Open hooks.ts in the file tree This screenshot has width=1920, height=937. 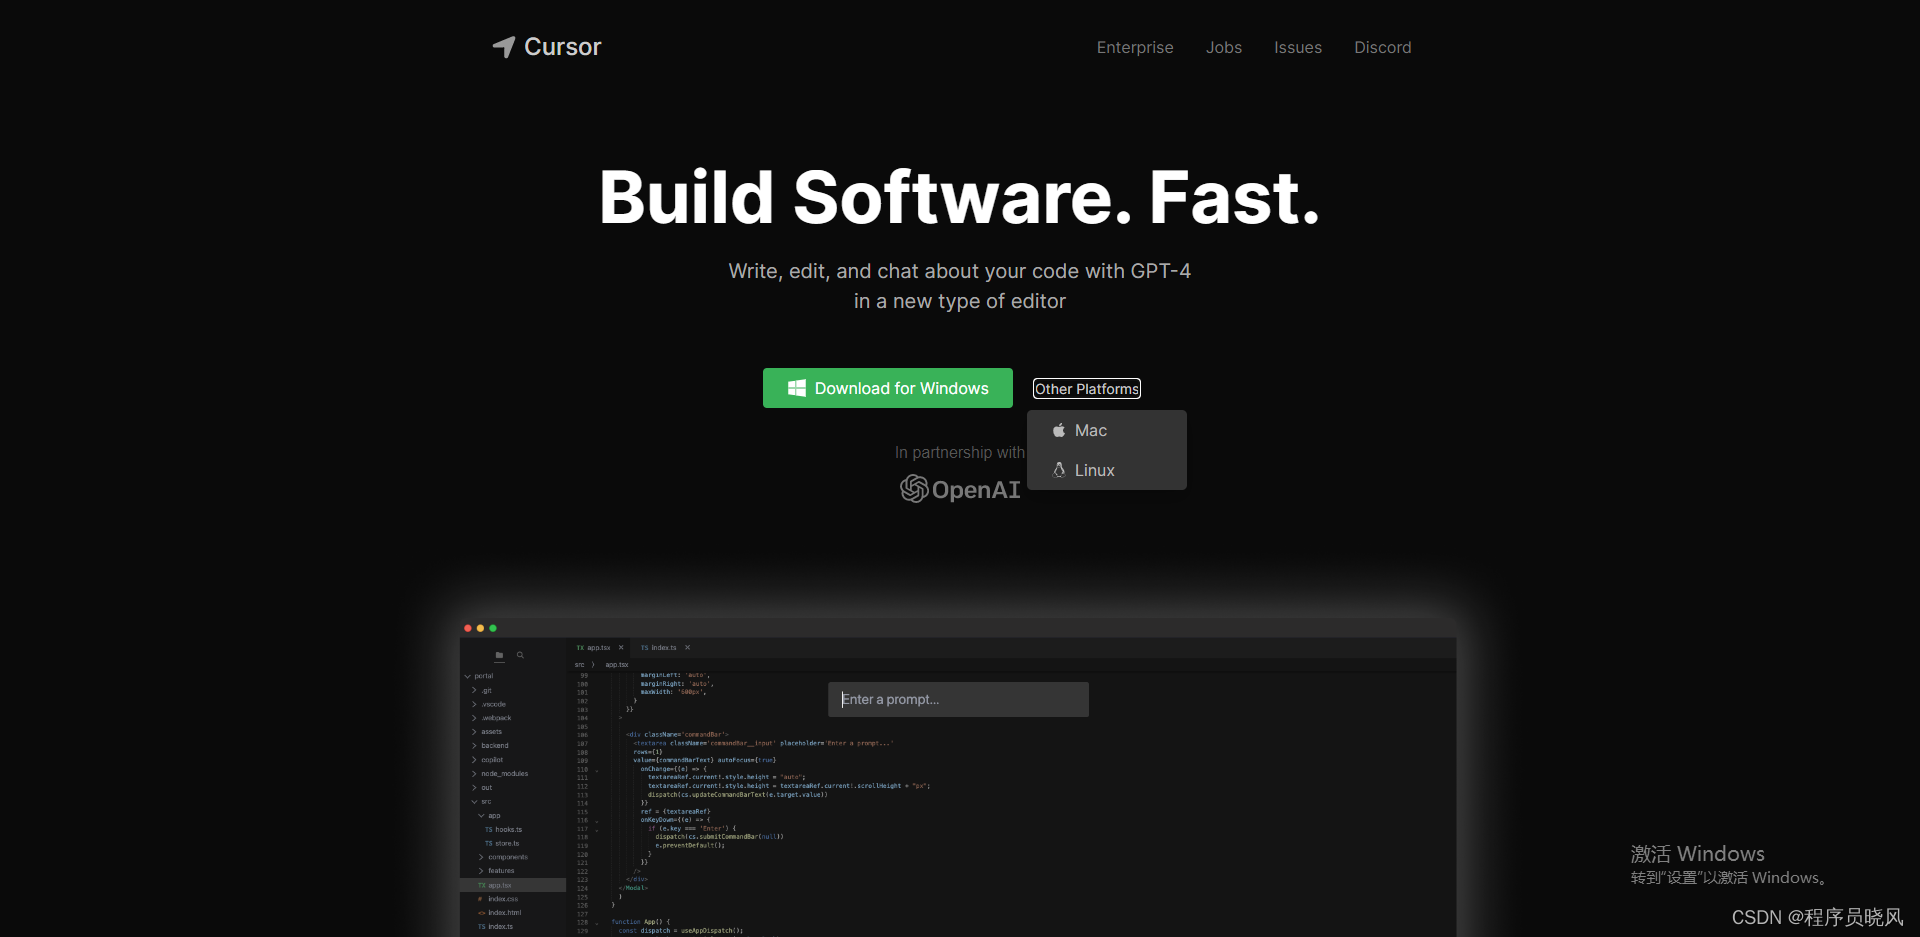click(504, 830)
